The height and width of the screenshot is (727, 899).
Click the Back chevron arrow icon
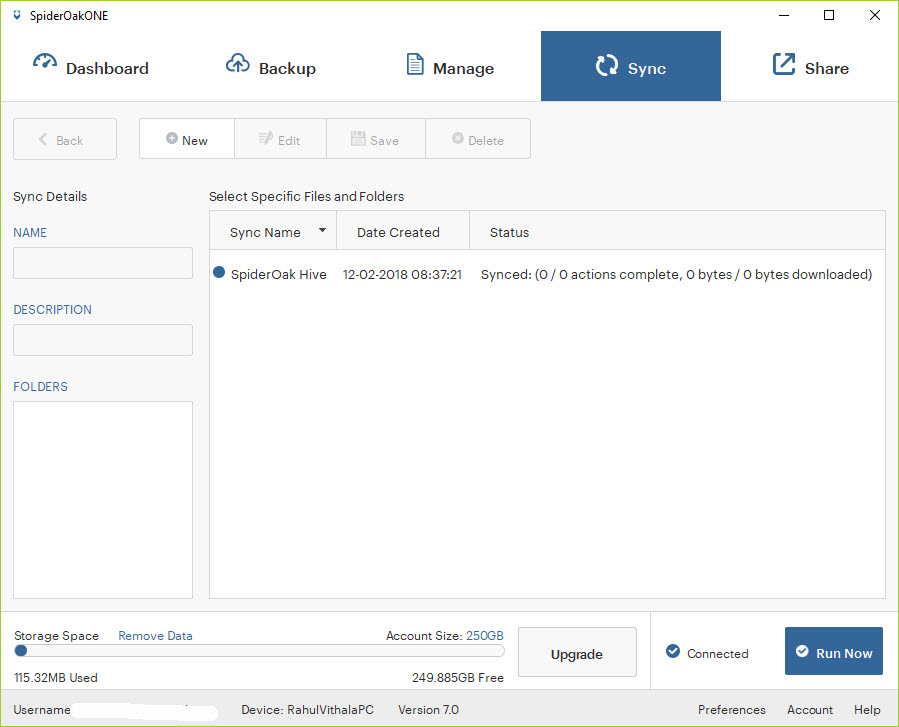43,139
